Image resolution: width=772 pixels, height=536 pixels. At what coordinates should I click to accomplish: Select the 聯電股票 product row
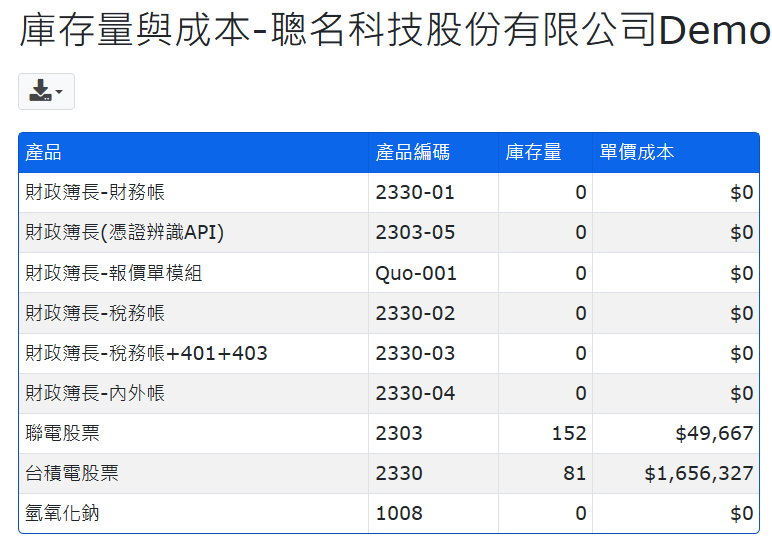[62, 433]
